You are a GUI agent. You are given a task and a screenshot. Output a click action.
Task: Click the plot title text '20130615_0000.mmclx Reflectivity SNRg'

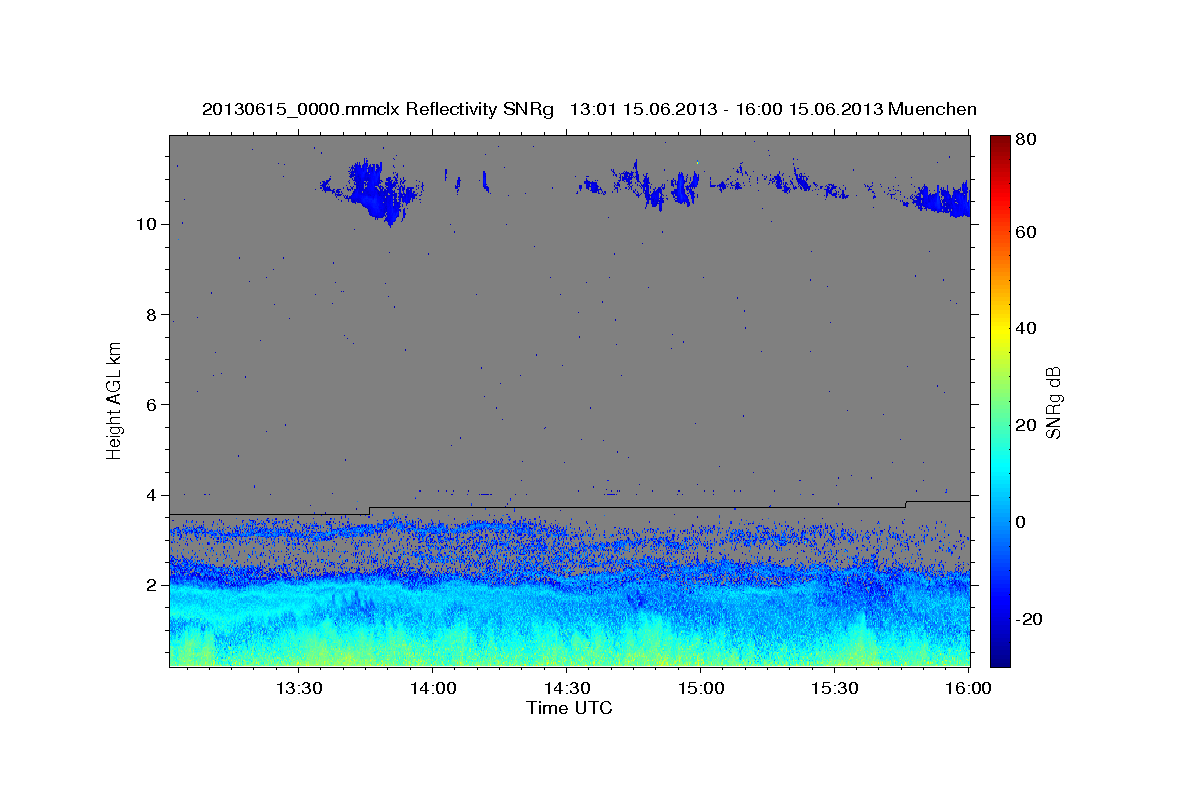[x=378, y=108]
